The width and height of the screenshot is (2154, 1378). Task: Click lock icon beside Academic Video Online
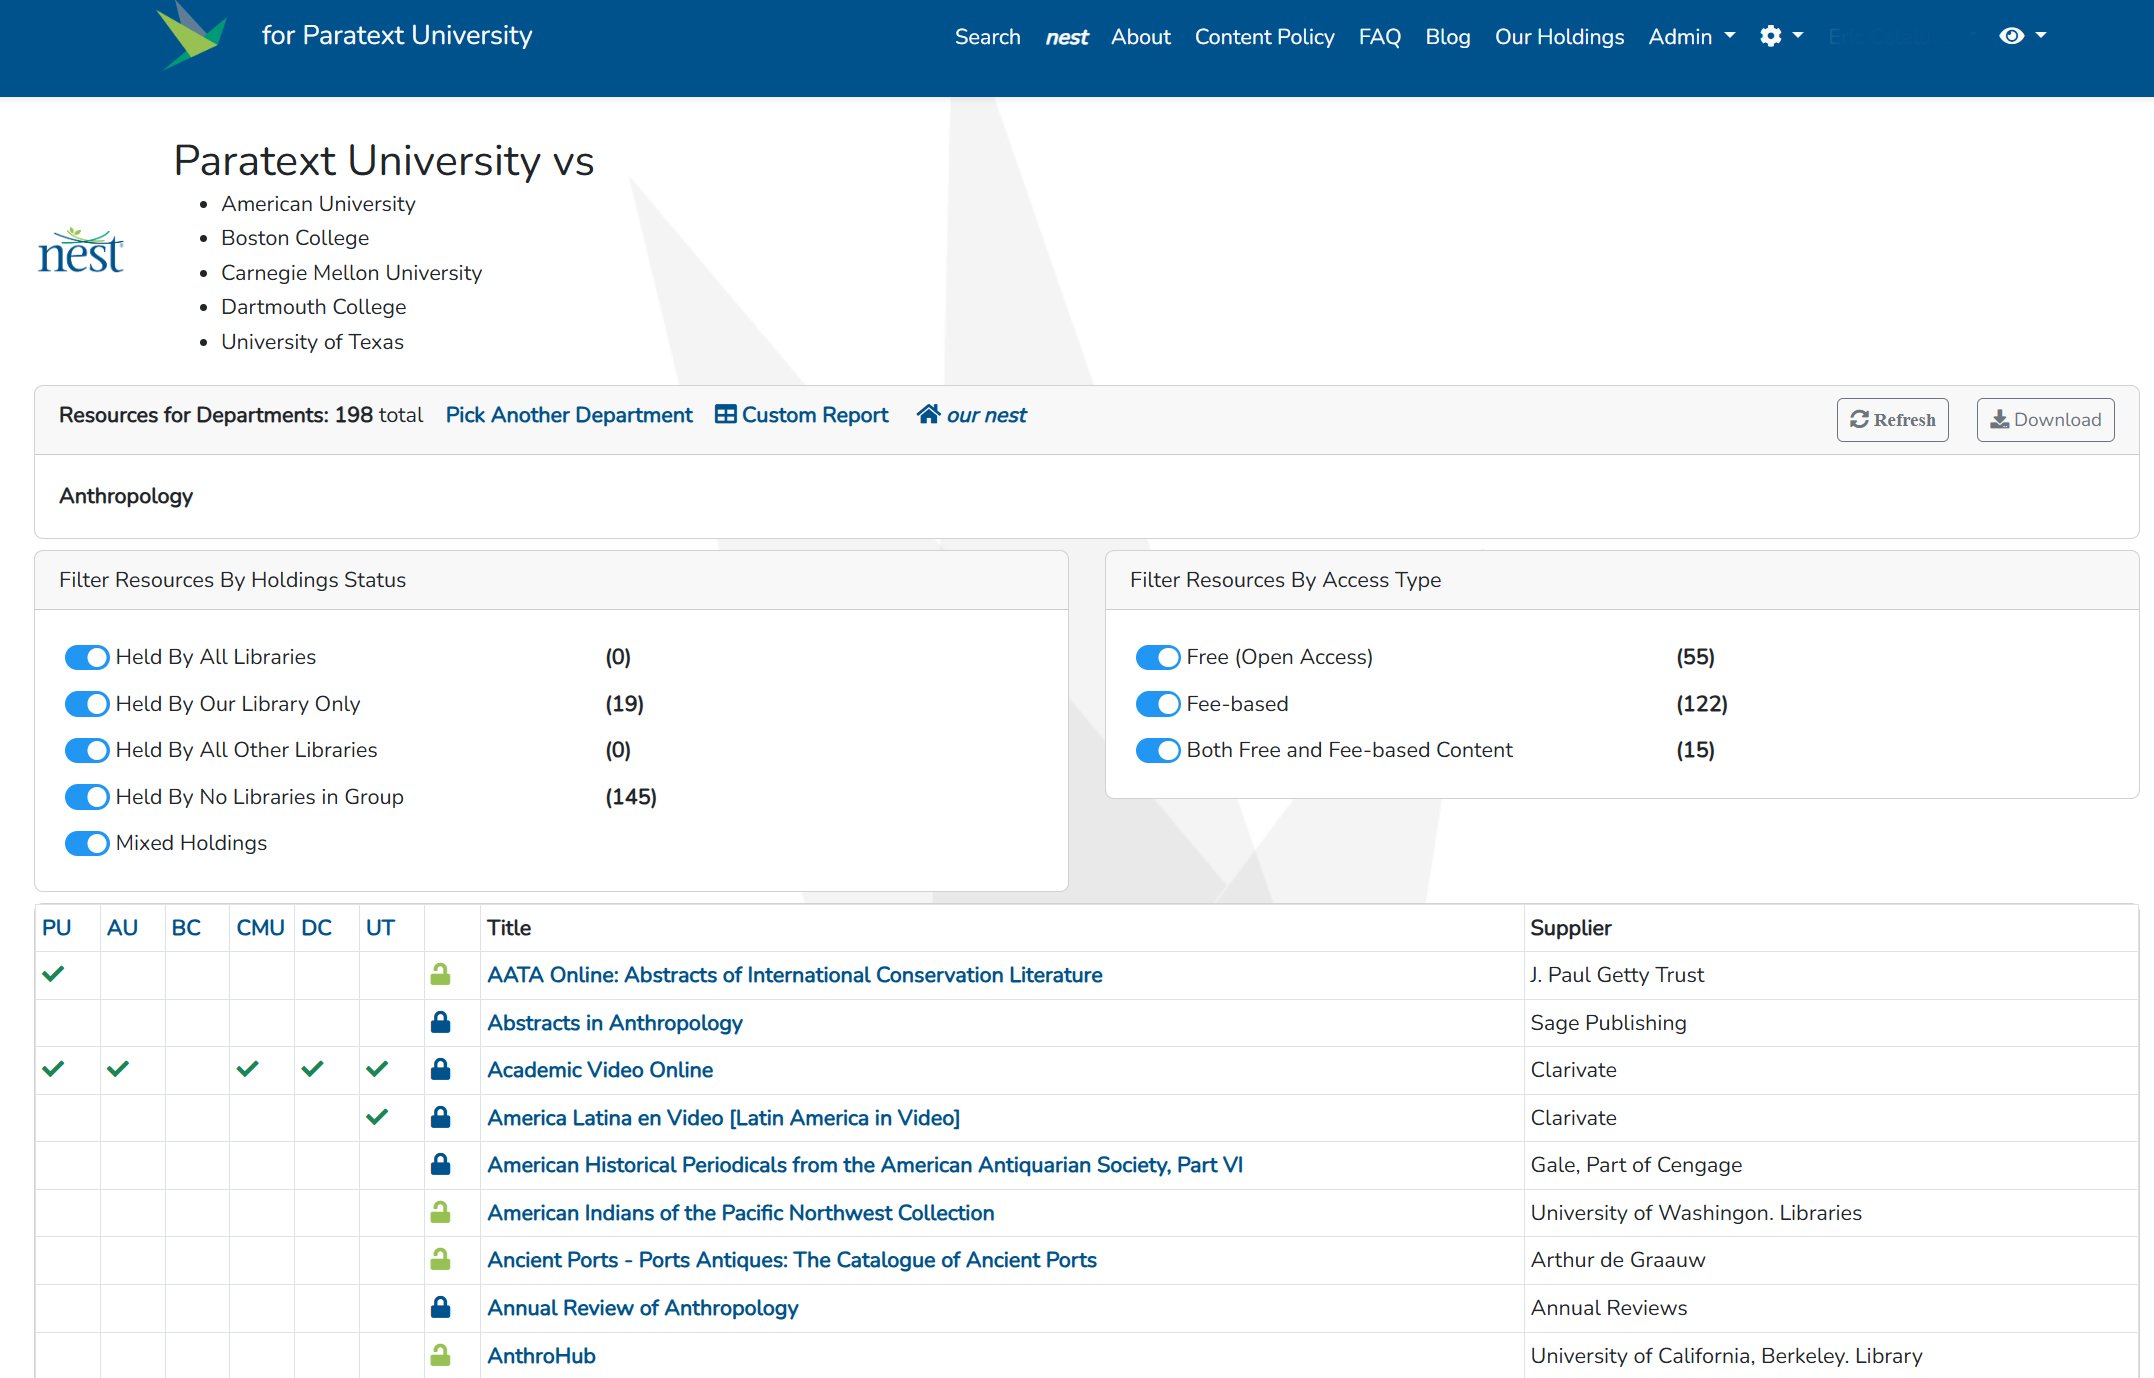(440, 1069)
